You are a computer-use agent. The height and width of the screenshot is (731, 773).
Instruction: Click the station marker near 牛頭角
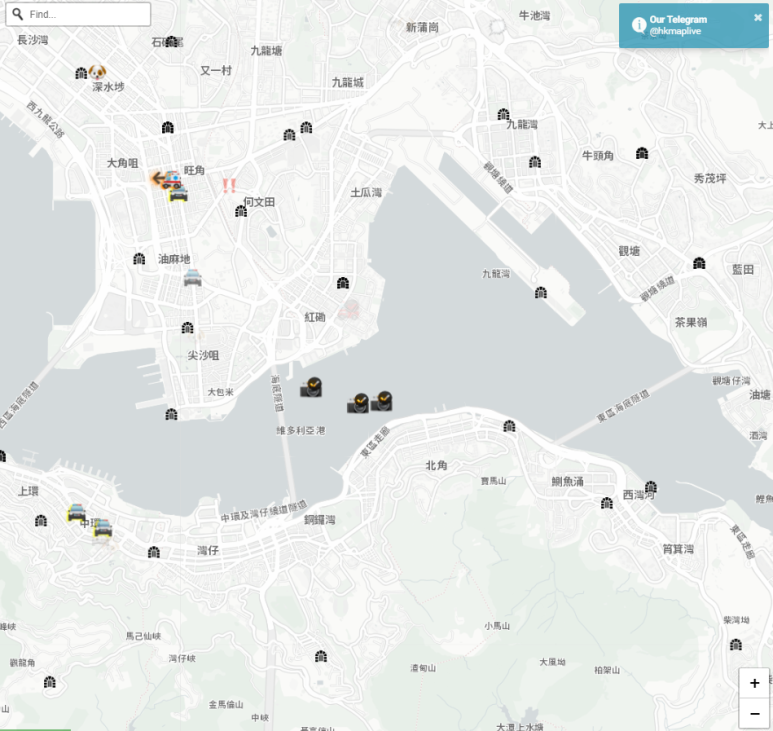(641, 153)
